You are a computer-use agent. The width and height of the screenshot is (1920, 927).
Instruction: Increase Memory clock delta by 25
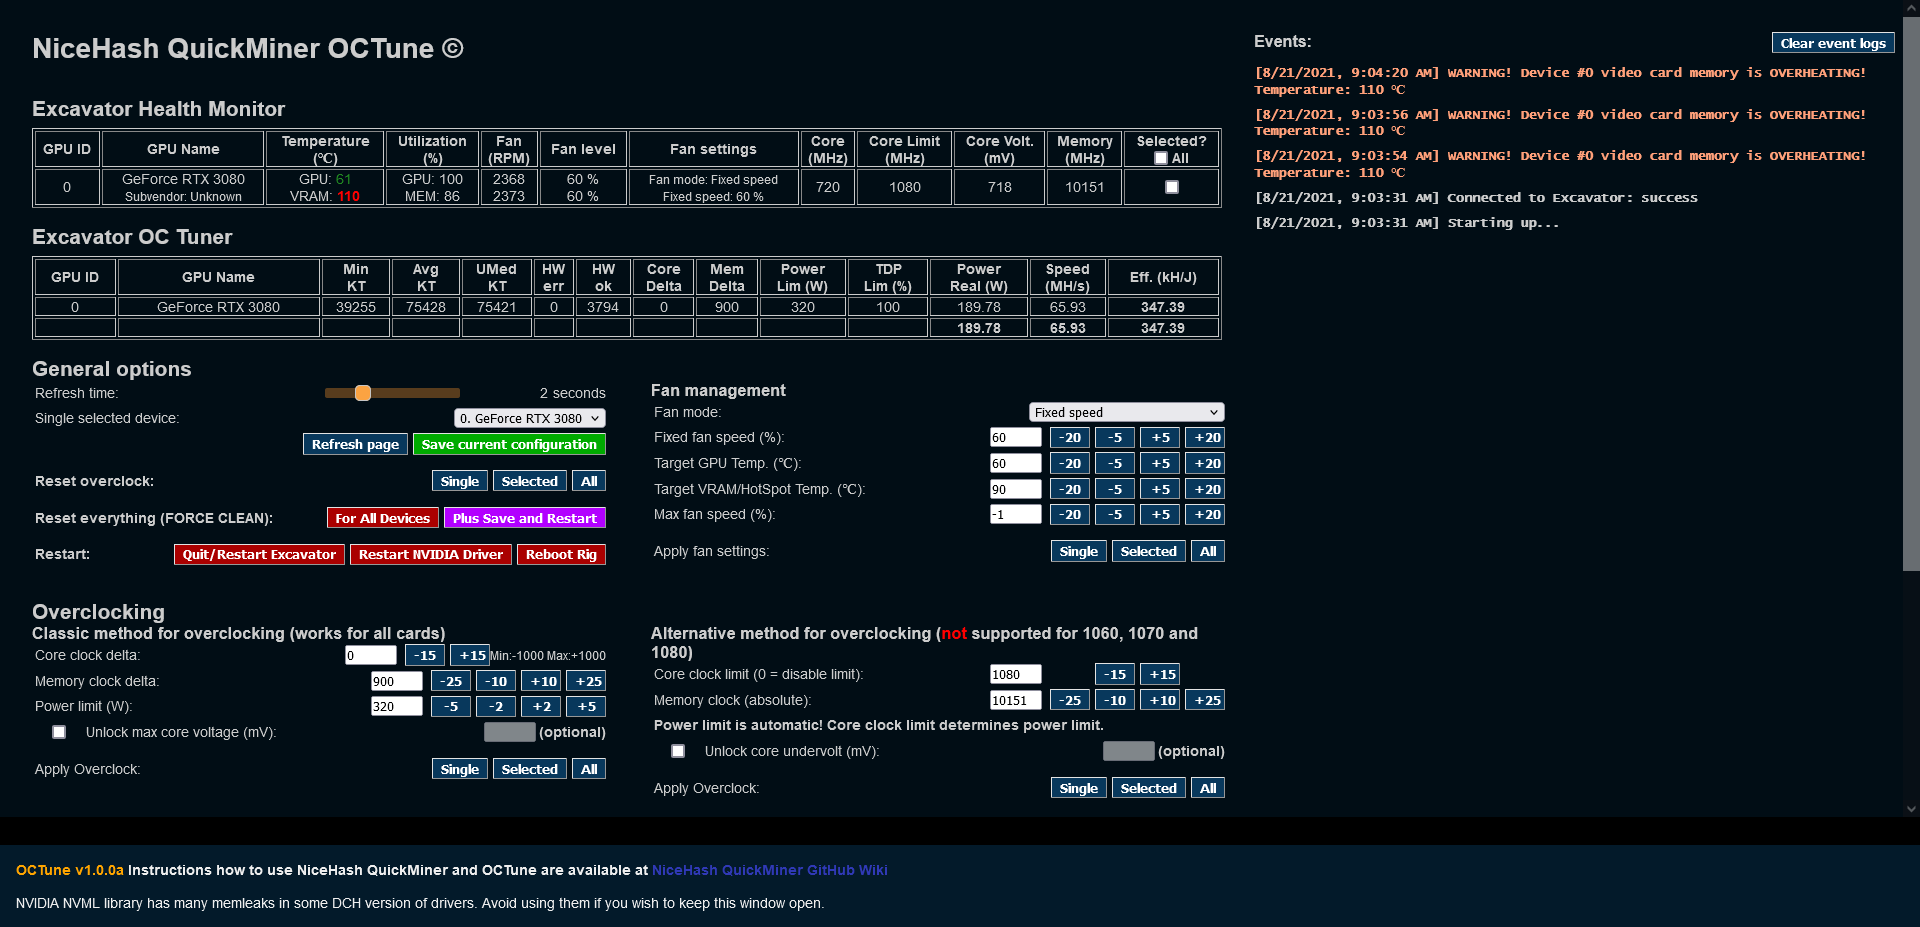[x=587, y=681]
